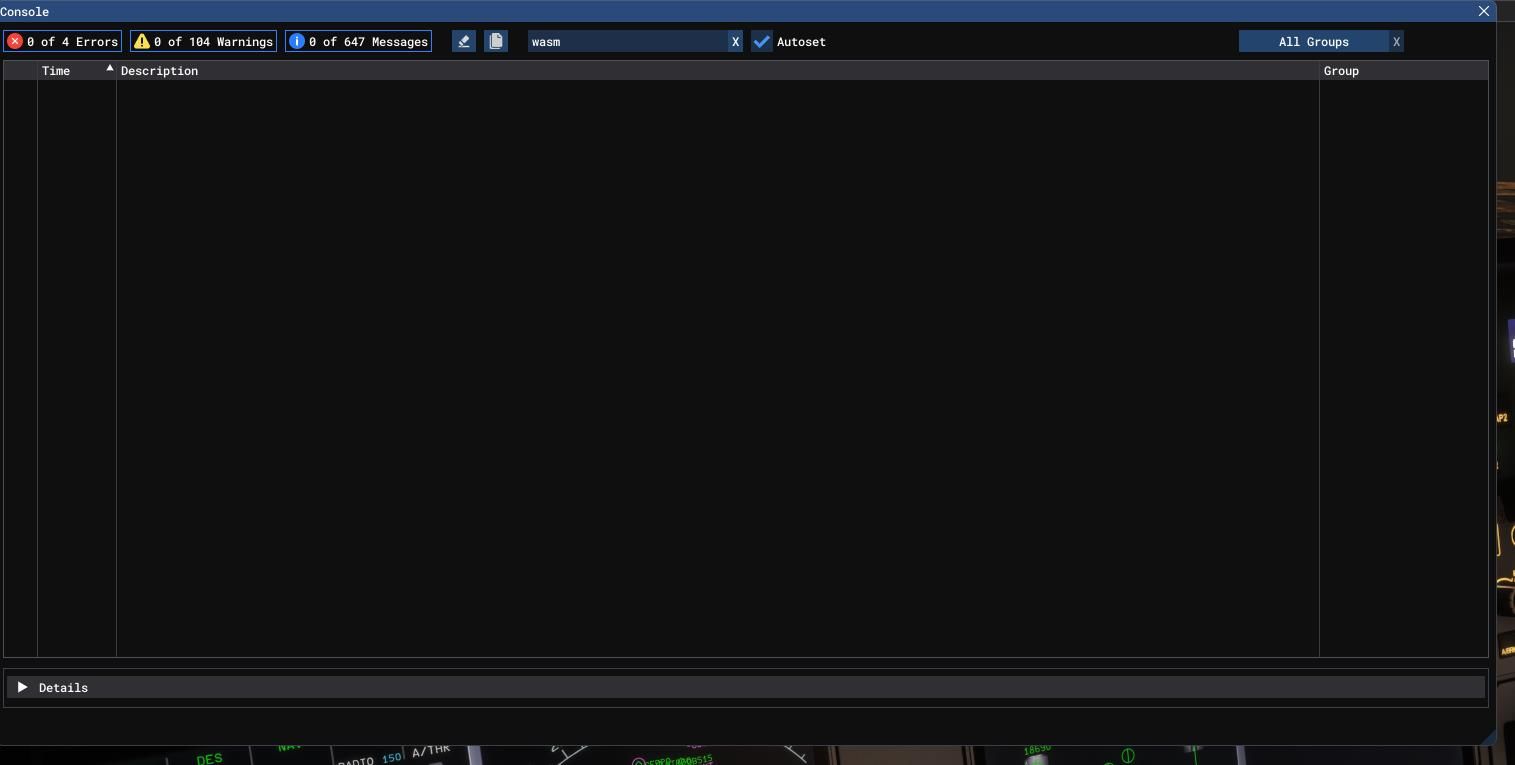Toggle the blue Messages filter button
1515x765 pixels.
click(358, 41)
